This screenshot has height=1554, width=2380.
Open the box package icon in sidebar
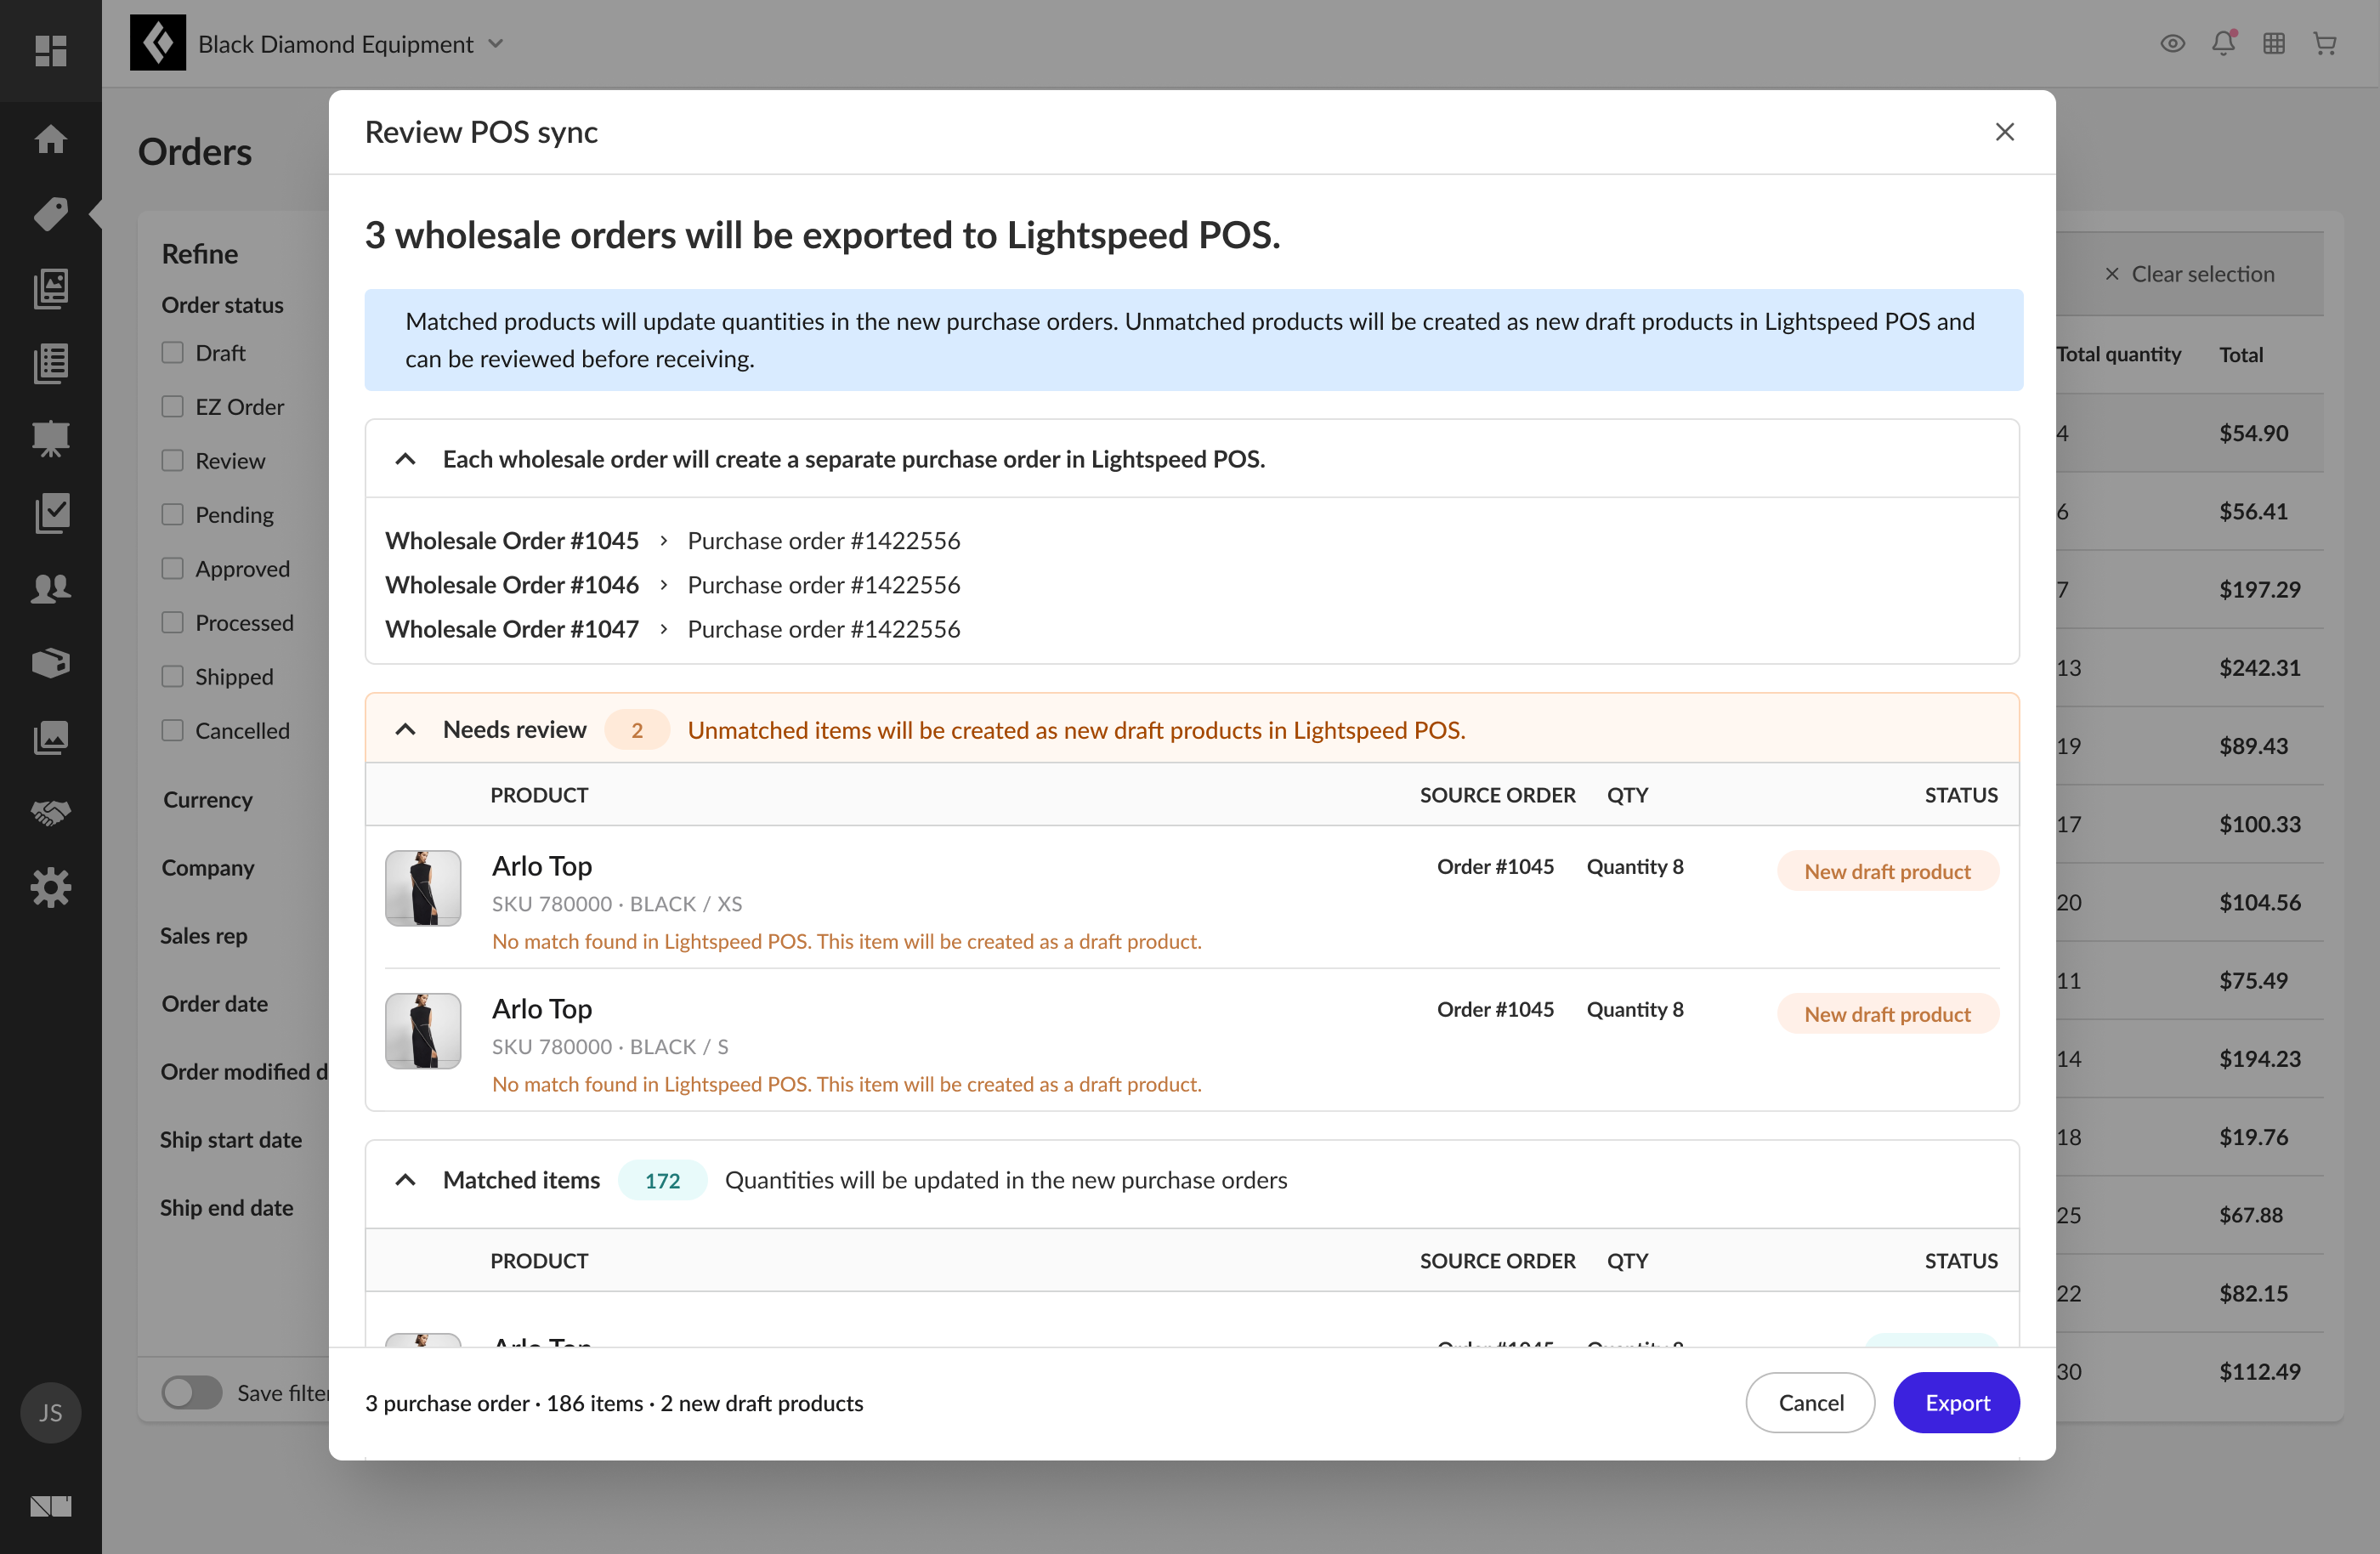click(x=50, y=663)
